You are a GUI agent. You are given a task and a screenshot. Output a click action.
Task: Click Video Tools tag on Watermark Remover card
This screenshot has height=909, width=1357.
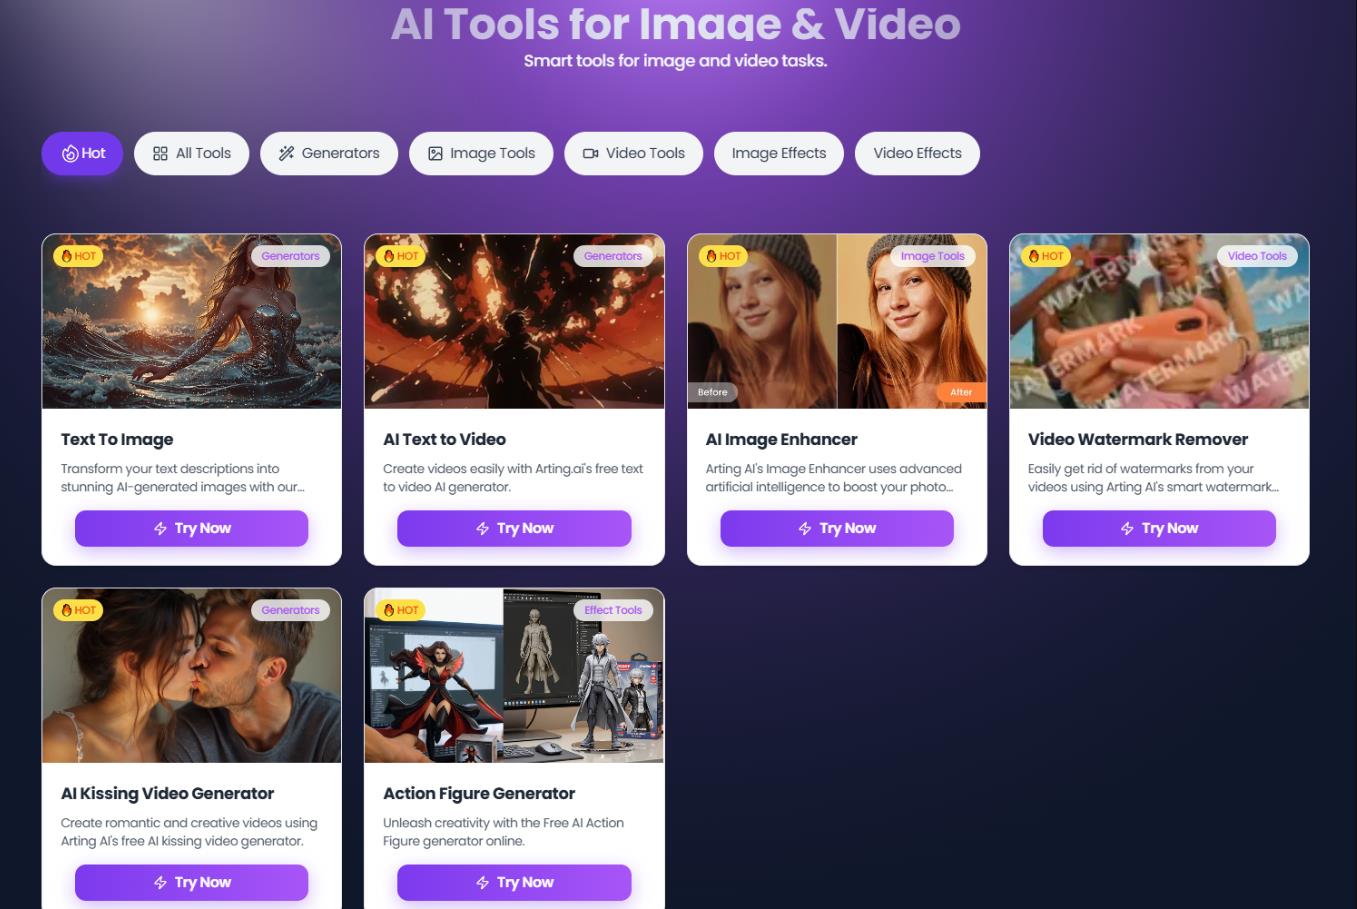[x=1257, y=256]
